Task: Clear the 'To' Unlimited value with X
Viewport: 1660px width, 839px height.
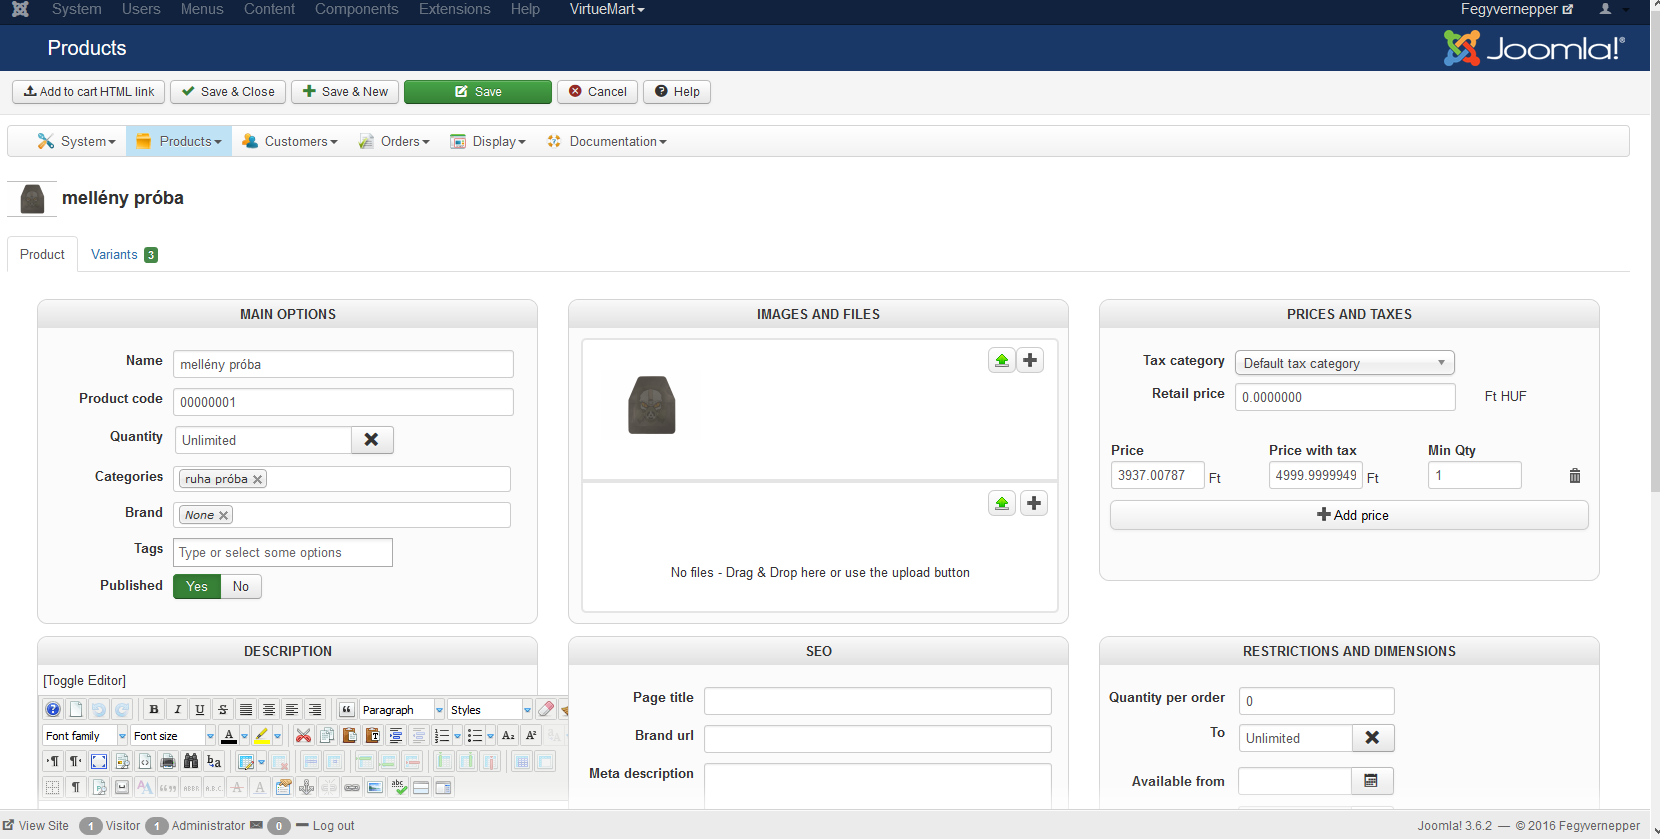Action: 1373,738
